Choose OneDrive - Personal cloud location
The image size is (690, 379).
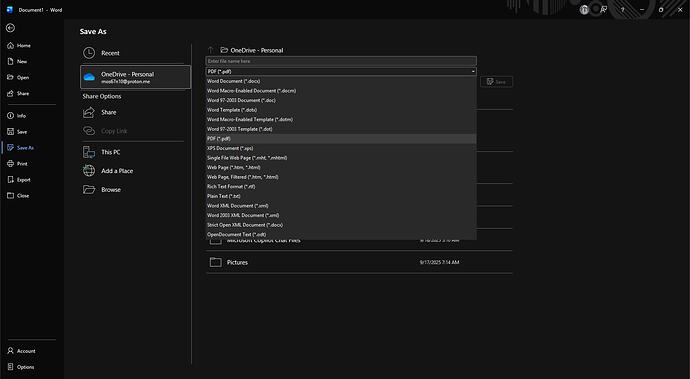136,77
